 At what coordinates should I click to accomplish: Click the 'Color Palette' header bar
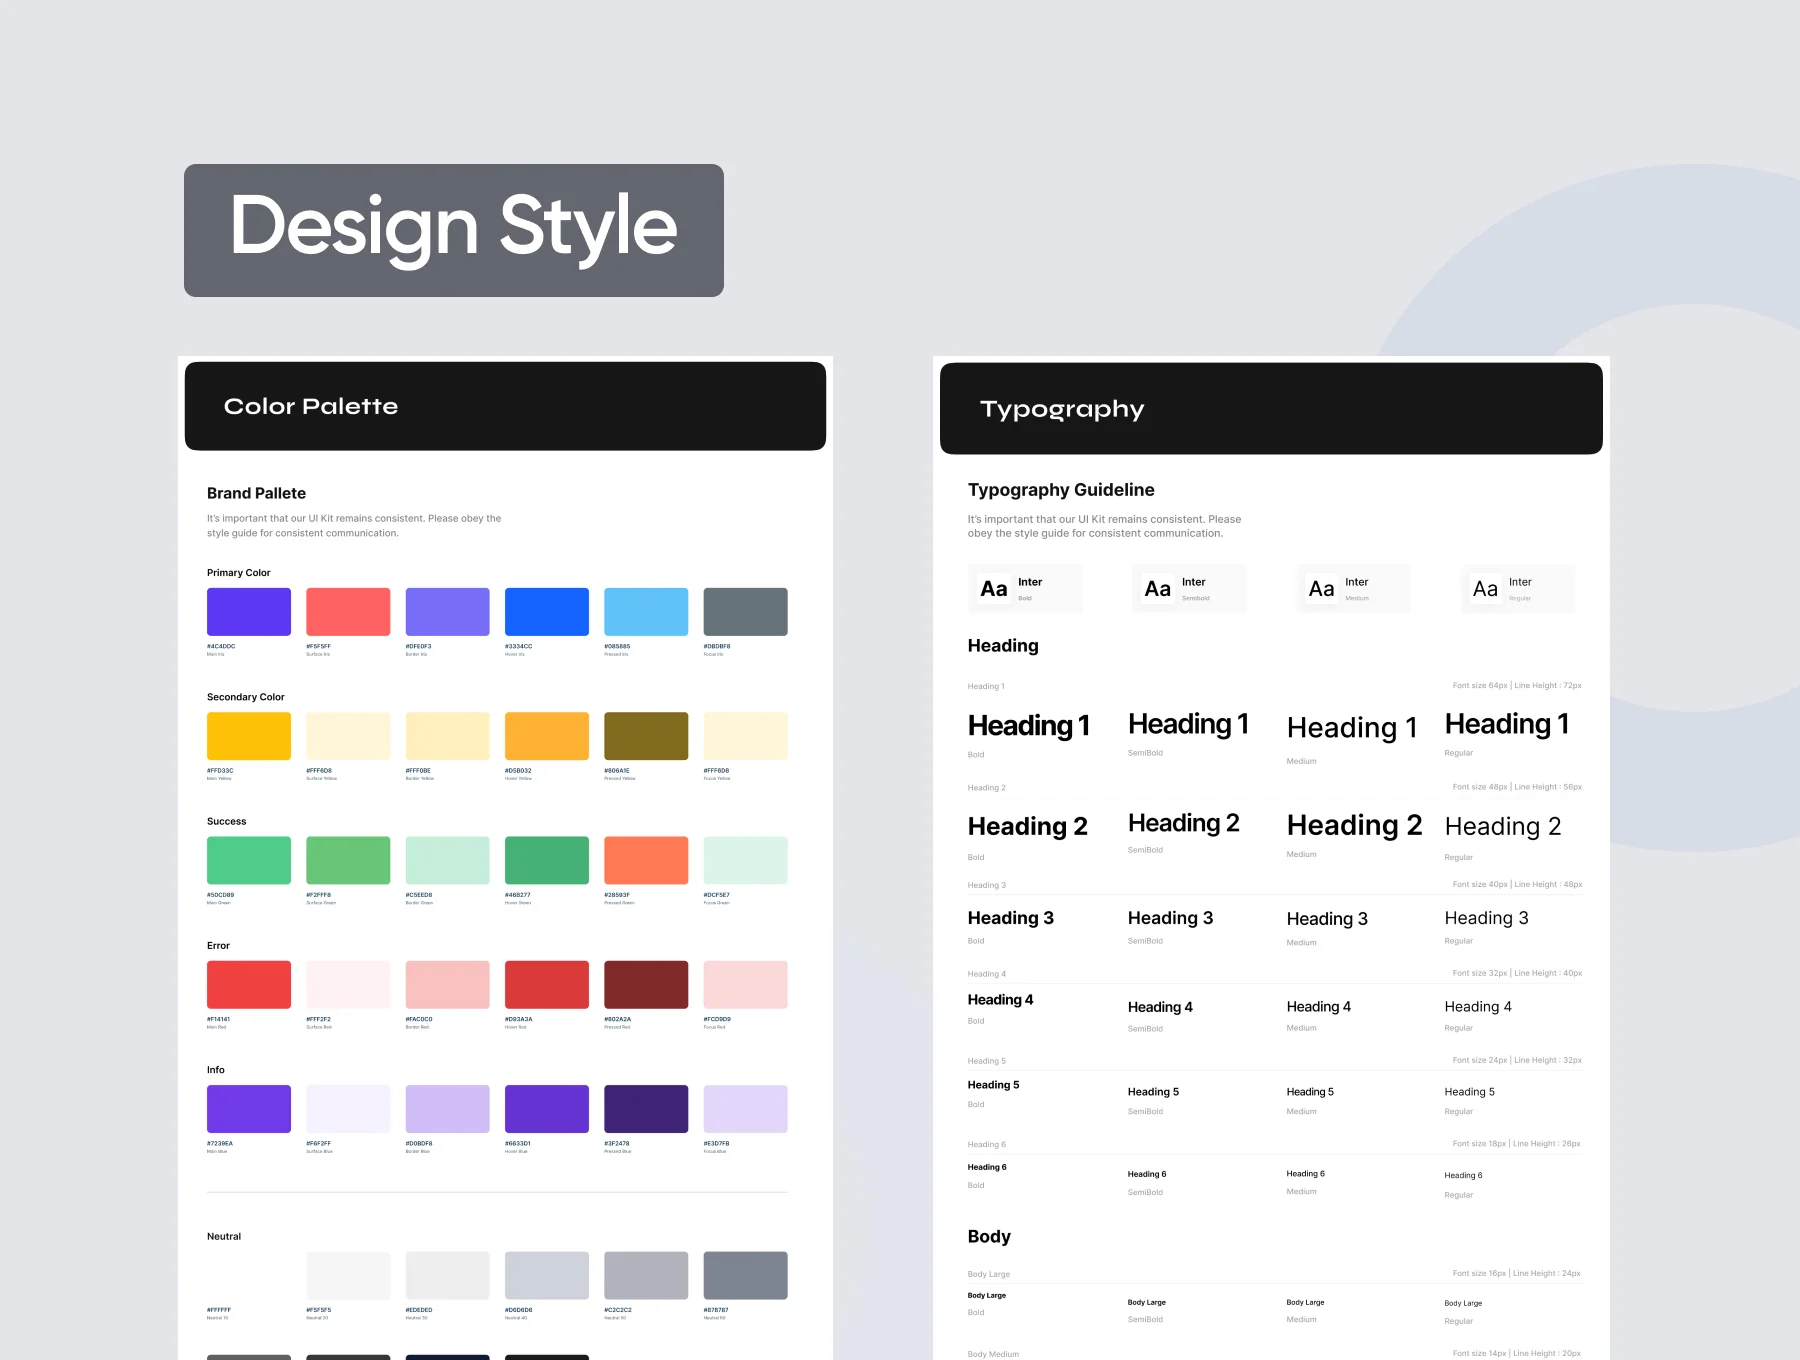pyautogui.click(x=505, y=406)
